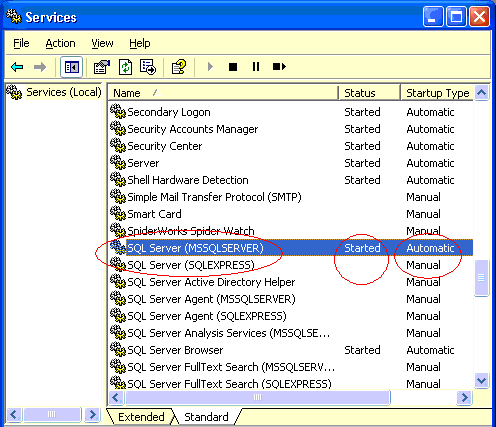Click the Back arrow toolbar icon
The height and width of the screenshot is (427, 496).
pos(17,67)
